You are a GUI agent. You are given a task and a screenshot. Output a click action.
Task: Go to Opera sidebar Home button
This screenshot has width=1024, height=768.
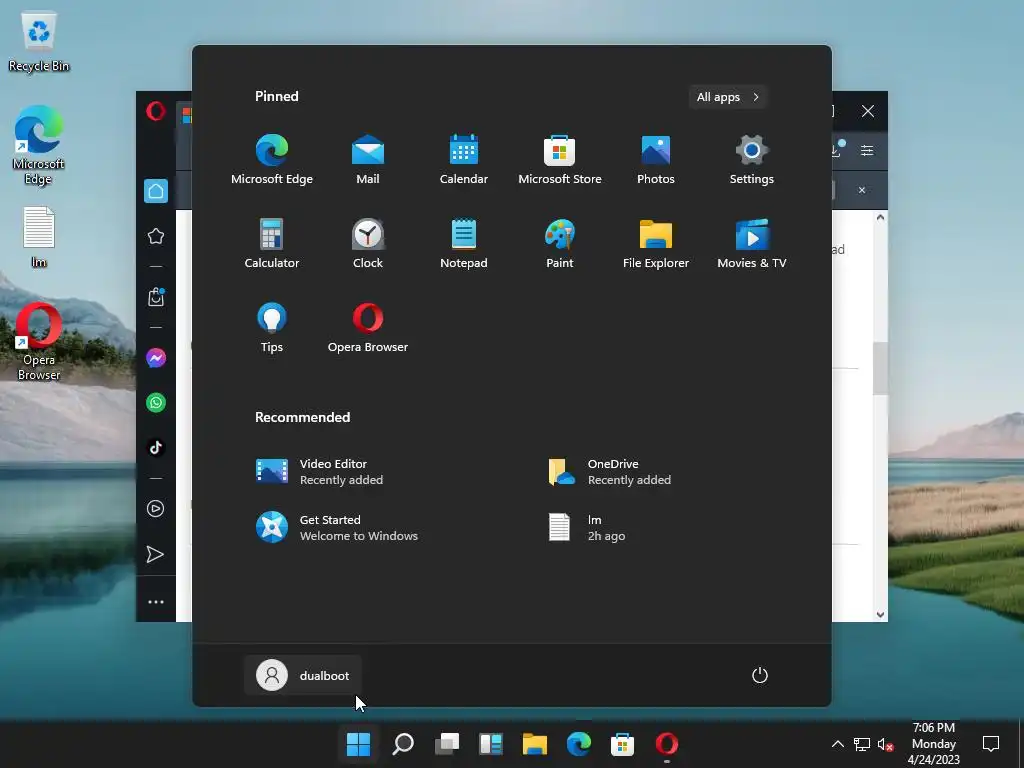(x=155, y=191)
